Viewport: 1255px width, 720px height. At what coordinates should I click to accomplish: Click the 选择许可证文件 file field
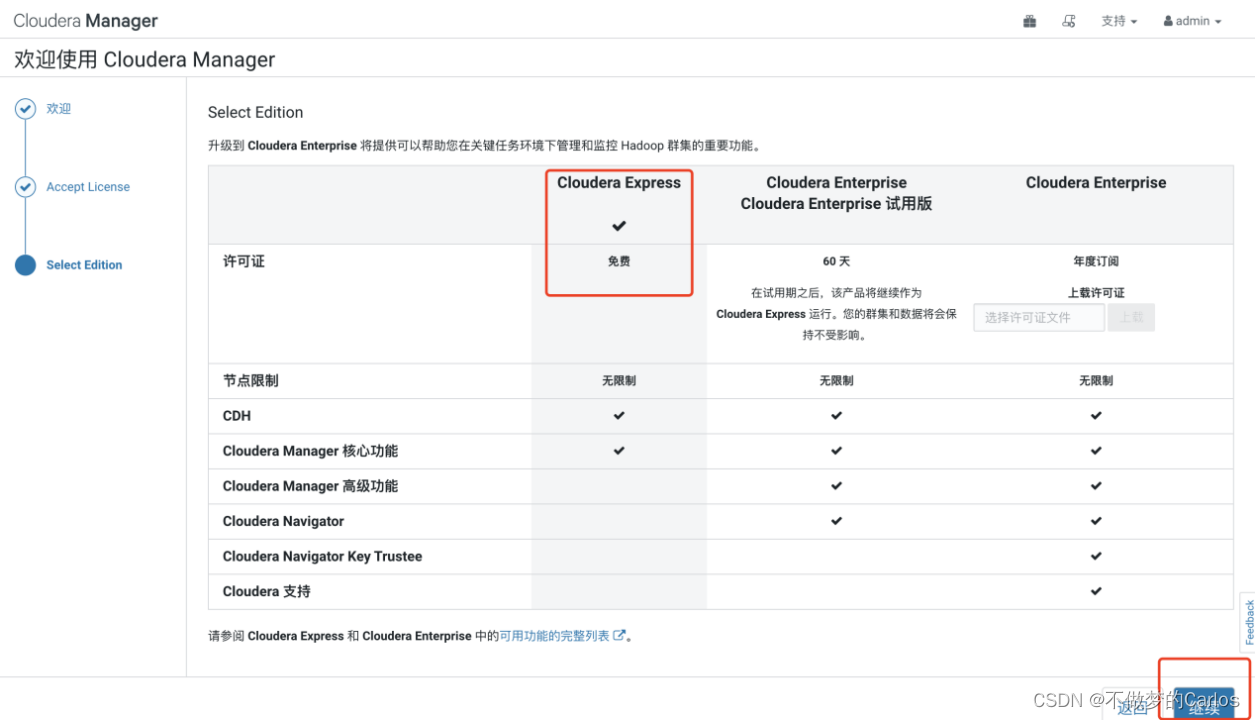tap(1038, 317)
